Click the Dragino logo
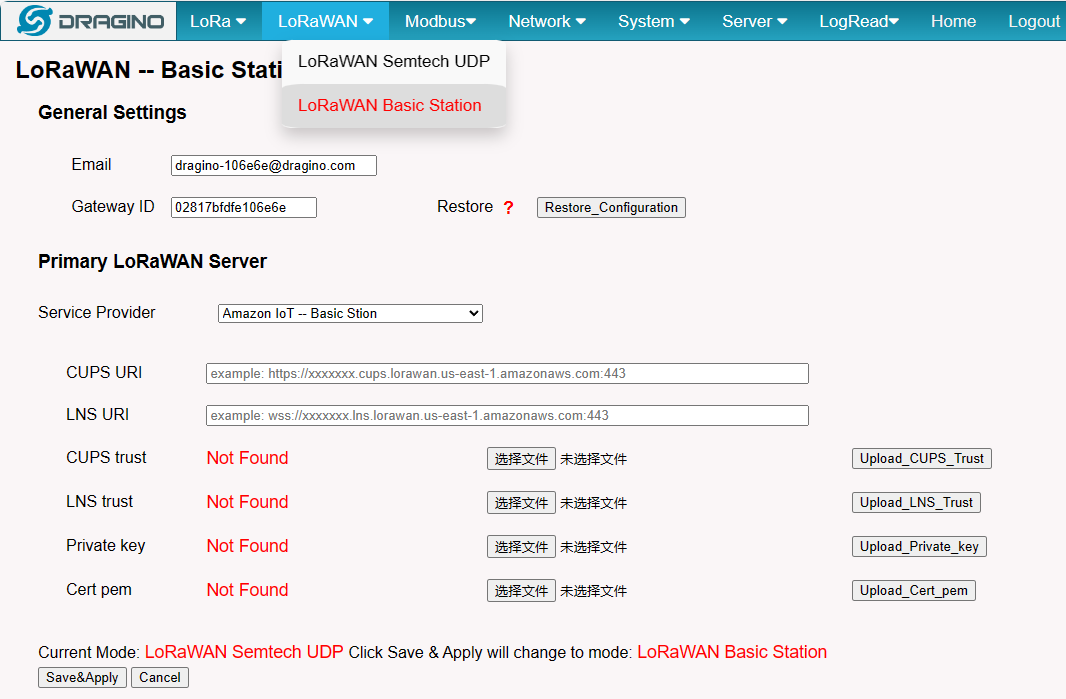Screen dimensions: 1066x699 tap(90, 21)
